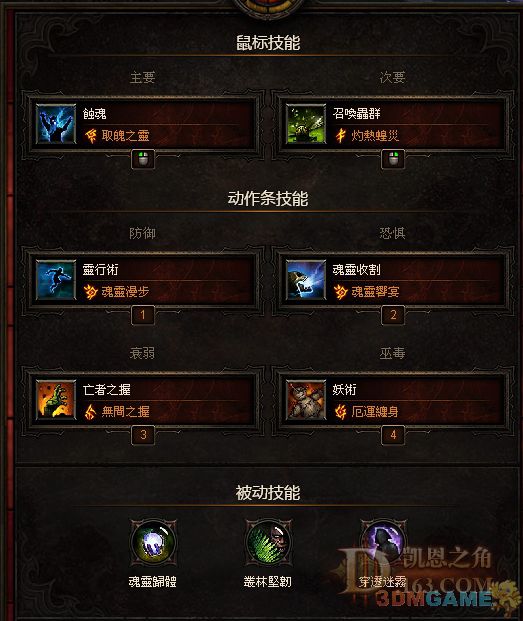The height and width of the screenshot is (621, 523).
Task: Click action bar slot number 4
Action: [x=393, y=434]
